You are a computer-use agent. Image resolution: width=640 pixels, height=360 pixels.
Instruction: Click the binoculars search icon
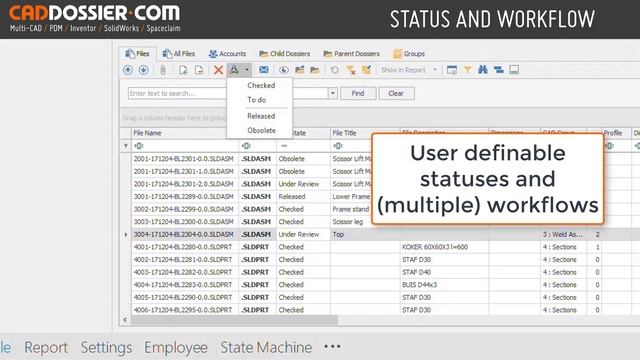(x=483, y=70)
